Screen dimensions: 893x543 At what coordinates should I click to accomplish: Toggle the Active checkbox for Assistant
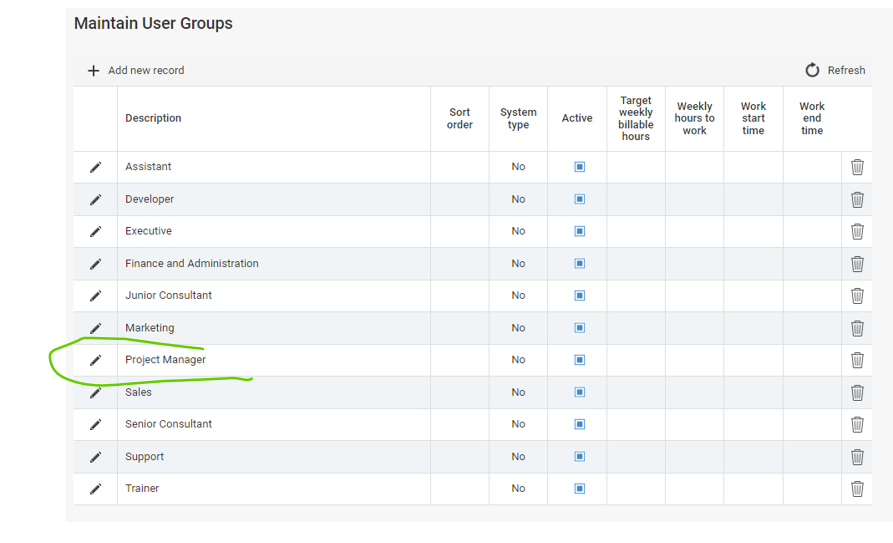pos(579,167)
